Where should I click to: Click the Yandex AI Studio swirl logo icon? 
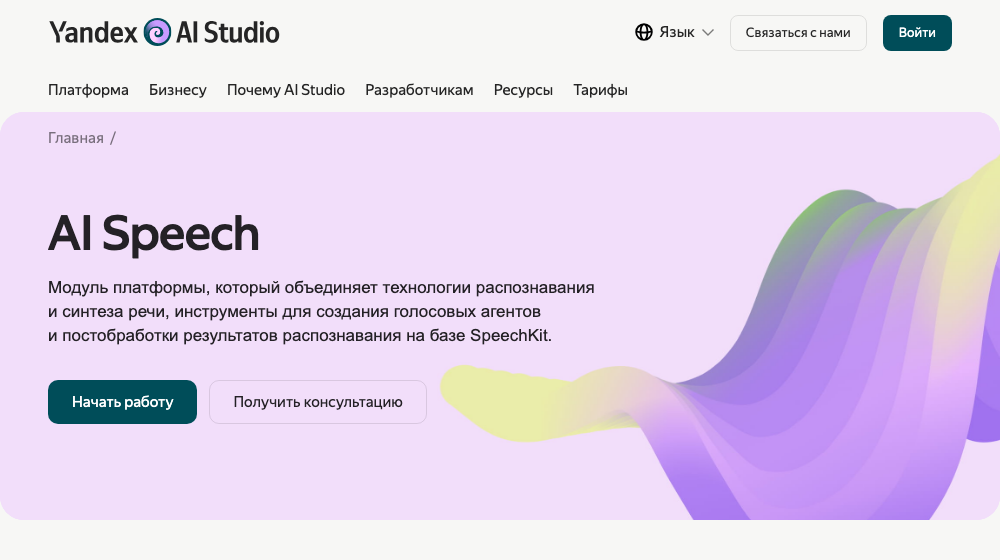coord(157,32)
